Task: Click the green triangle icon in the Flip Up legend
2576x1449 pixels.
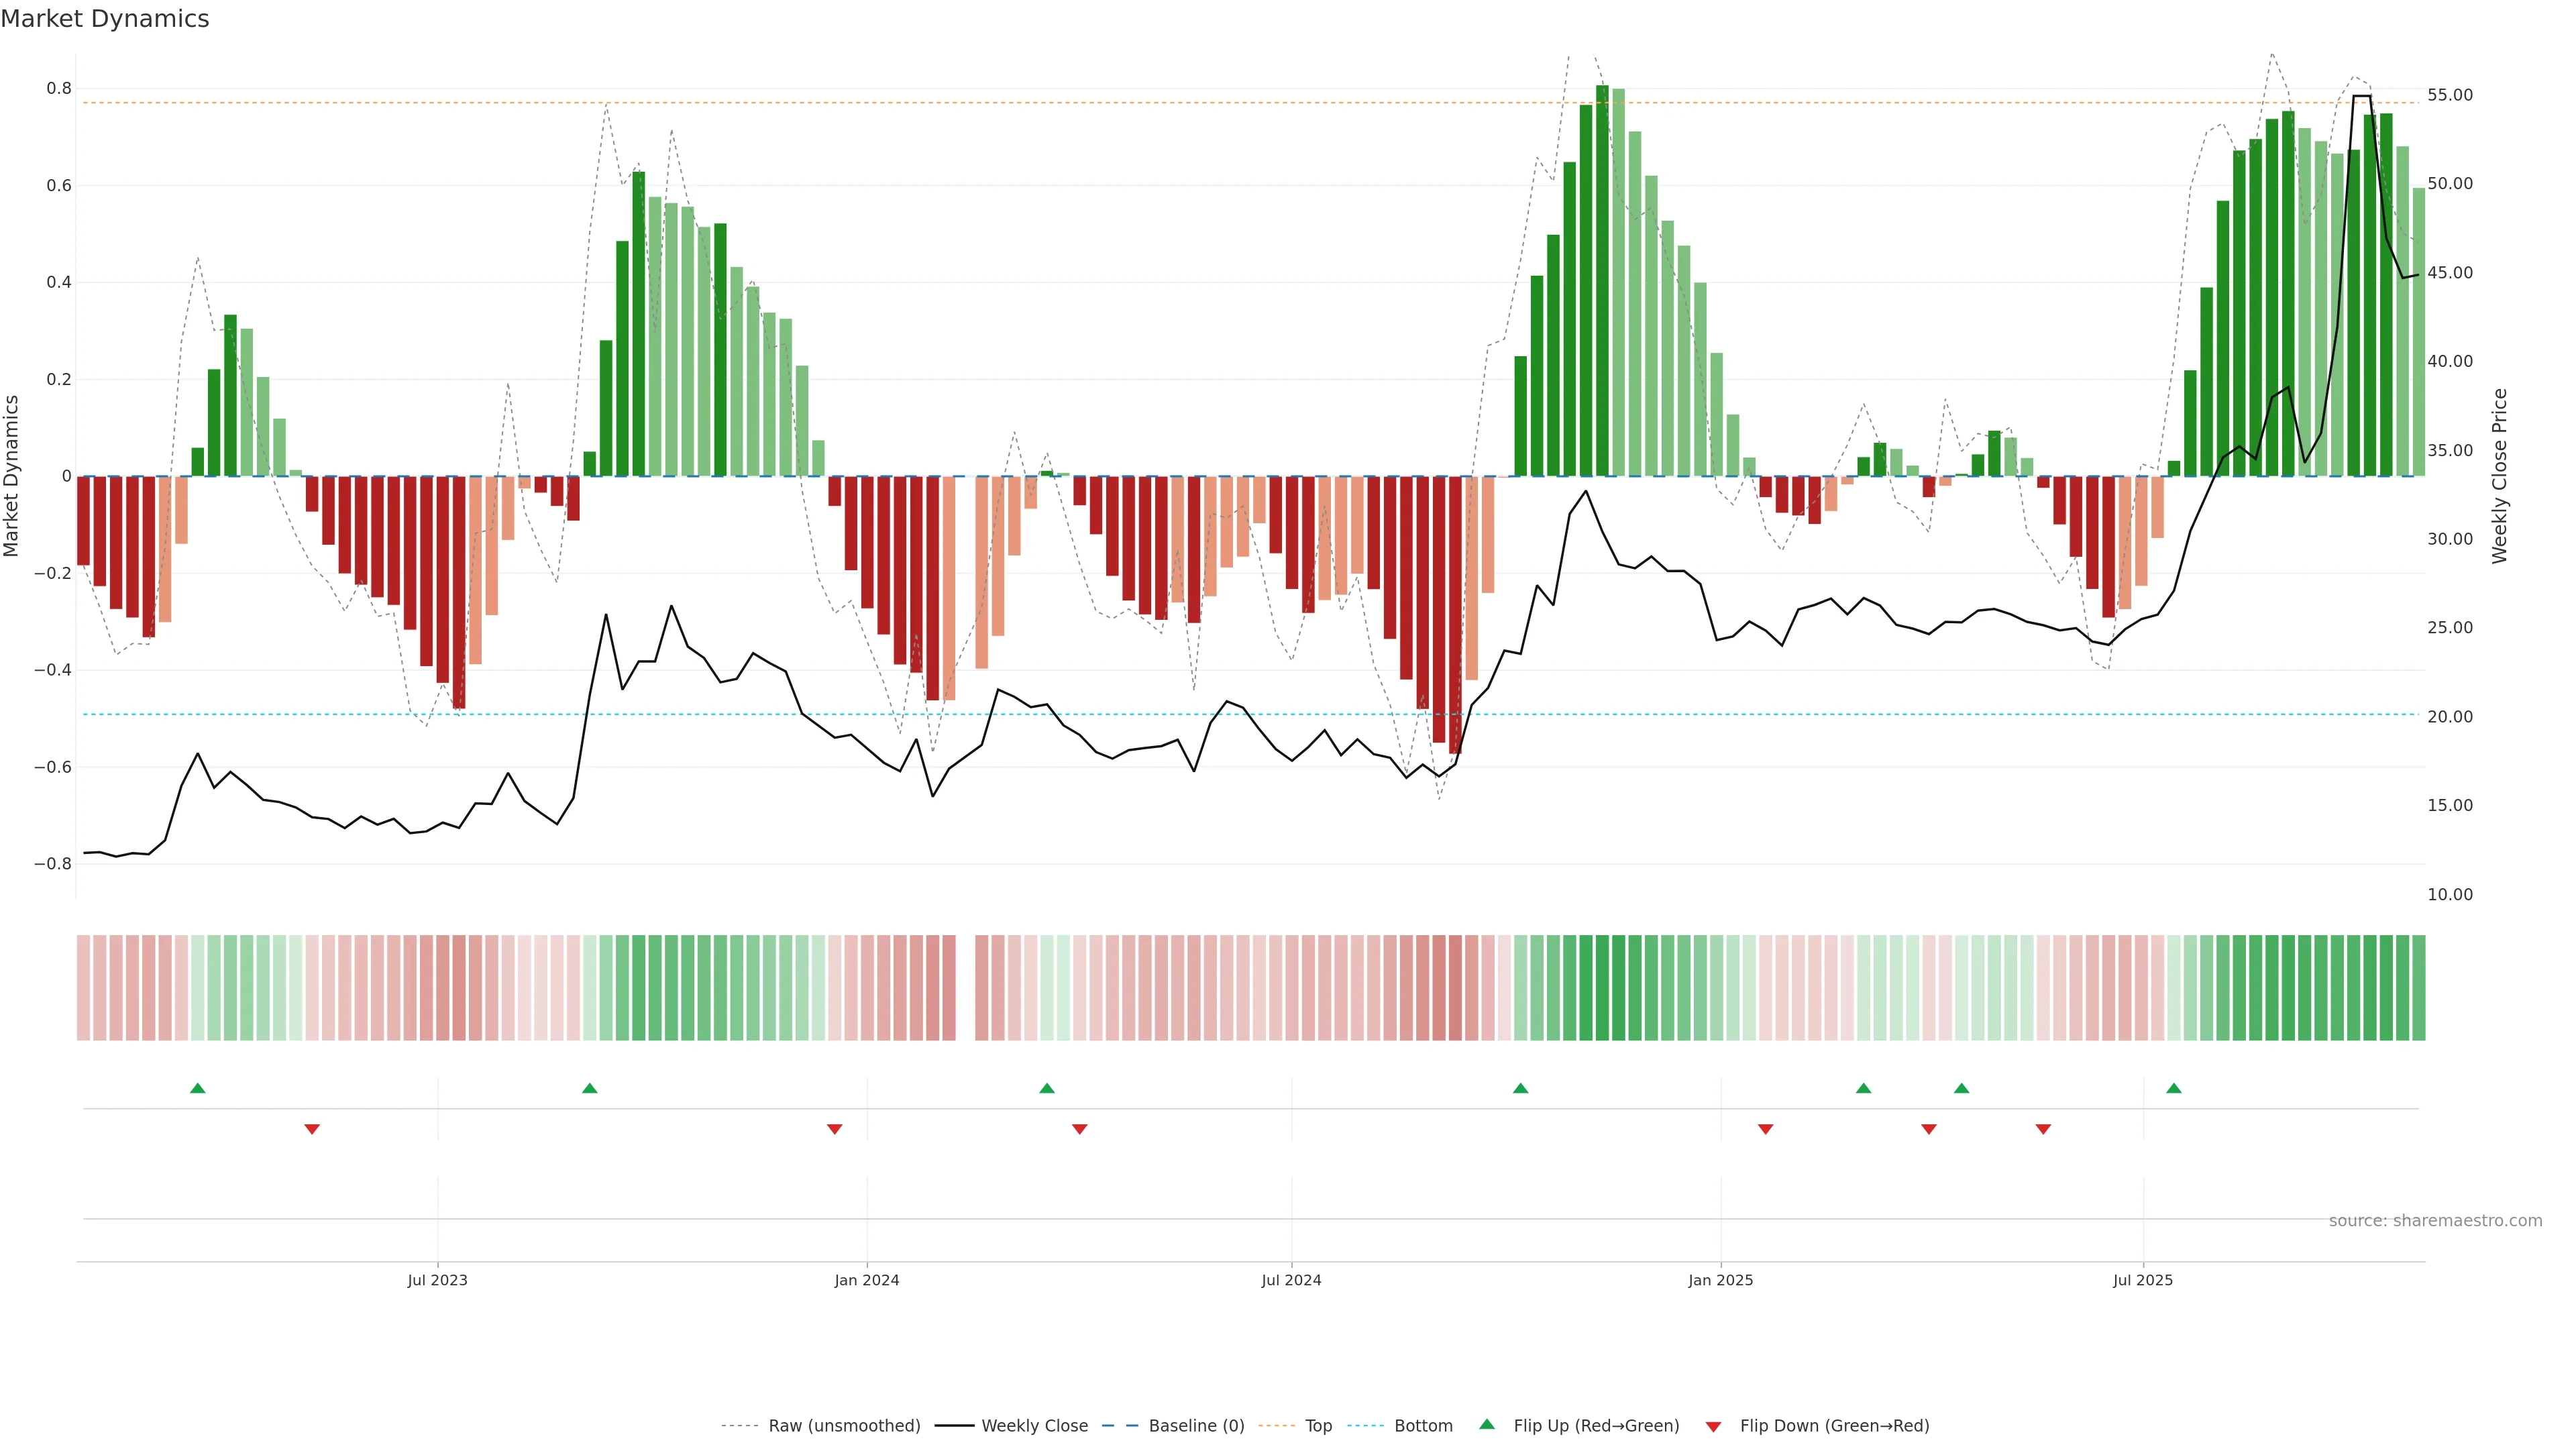Action: click(1487, 1424)
